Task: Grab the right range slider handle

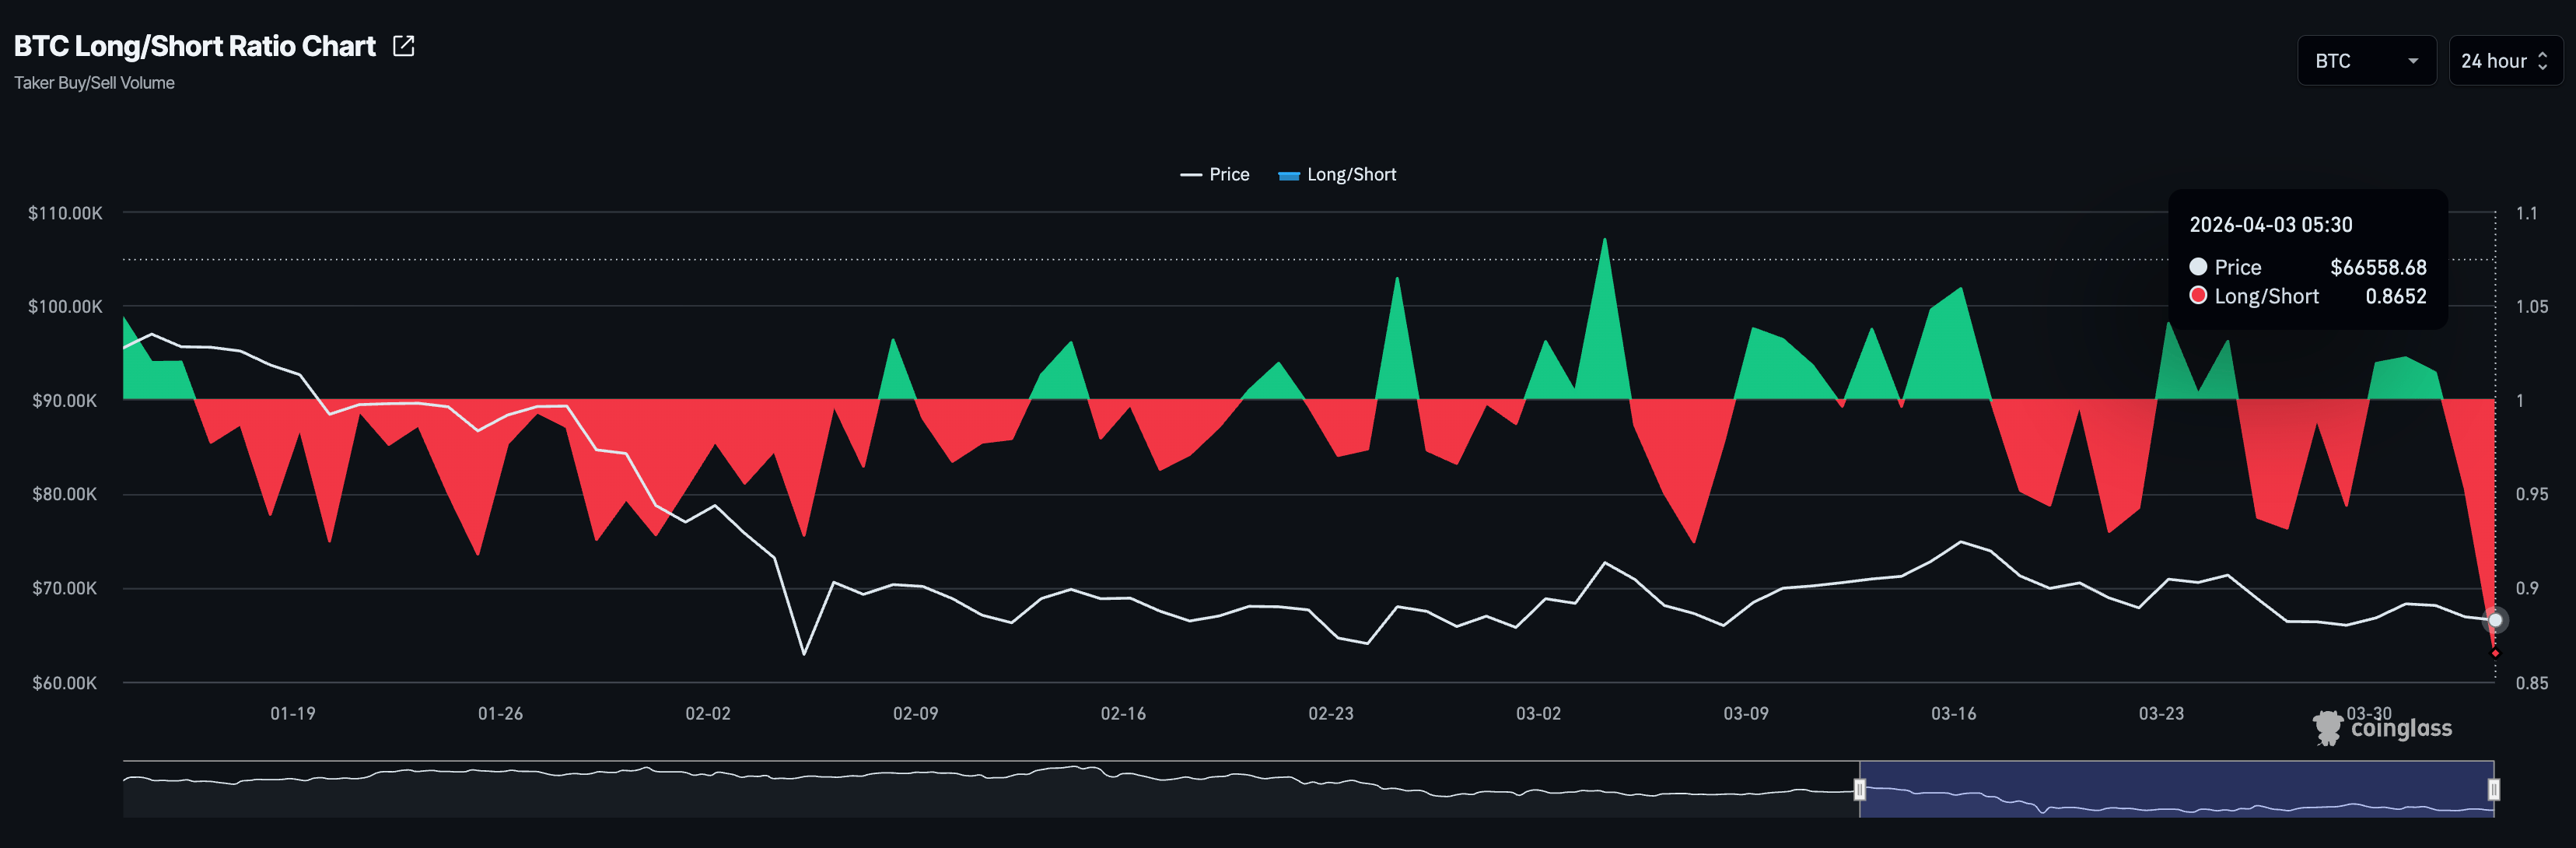Action: click(2493, 789)
